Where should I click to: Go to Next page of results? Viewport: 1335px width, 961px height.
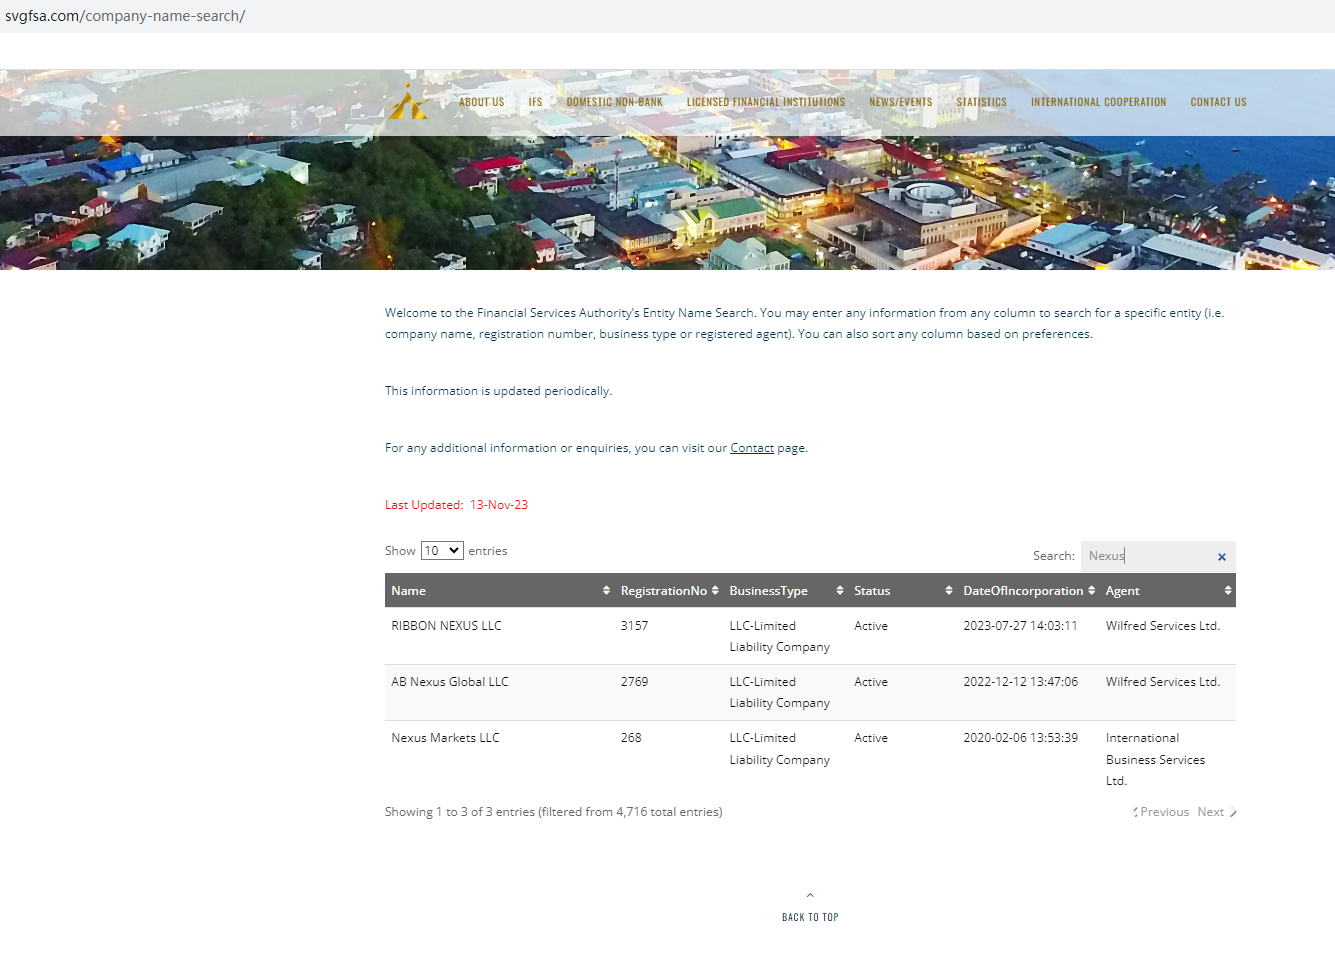(1215, 812)
